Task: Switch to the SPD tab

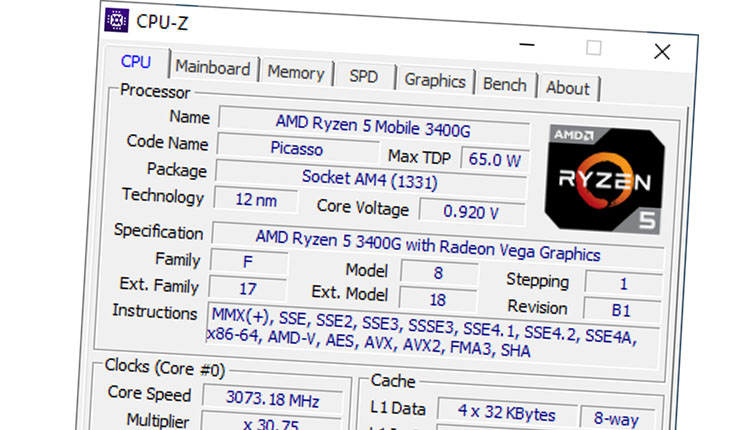Action: pos(364,77)
